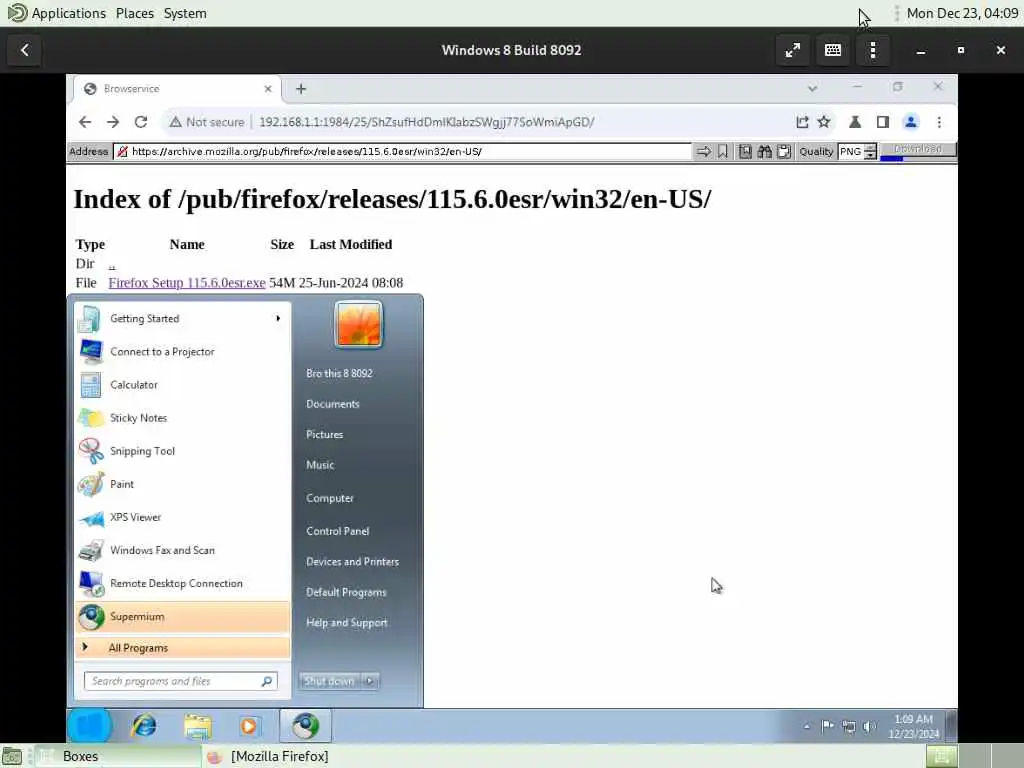The width and height of the screenshot is (1024, 768).
Task: Bookmark this page with the star icon
Action: (x=824, y=122)
